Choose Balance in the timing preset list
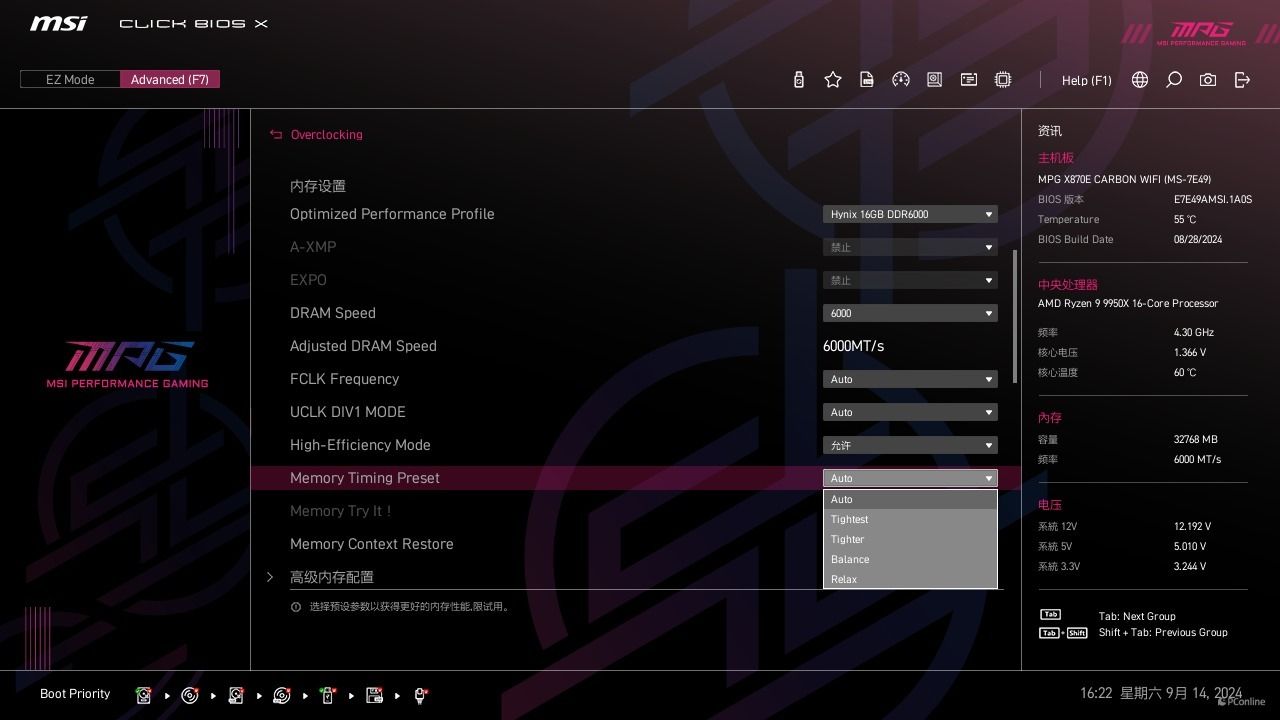 [910, 559]
